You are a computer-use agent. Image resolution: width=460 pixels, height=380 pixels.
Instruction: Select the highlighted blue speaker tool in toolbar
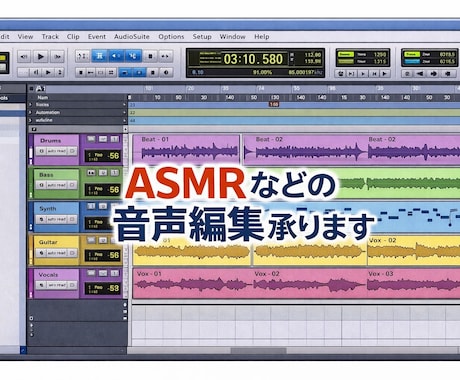(116, 56)
